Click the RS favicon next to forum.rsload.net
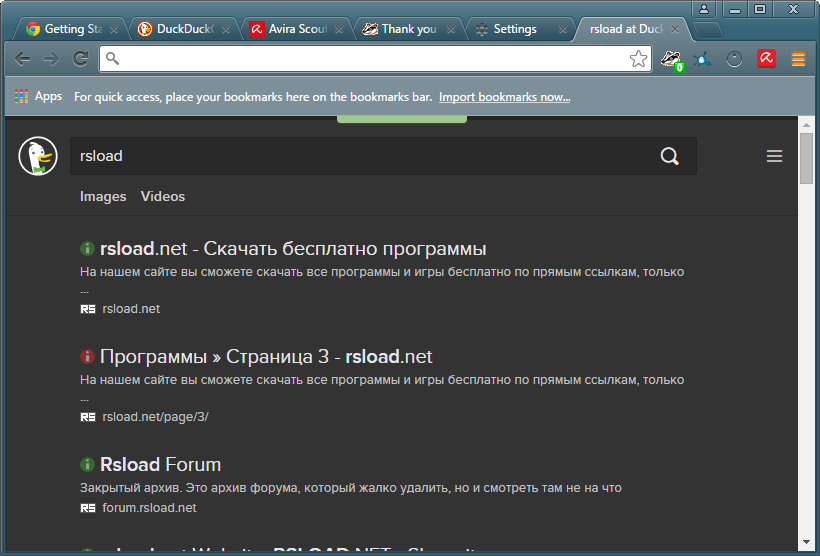 click(x=88, y=508)
